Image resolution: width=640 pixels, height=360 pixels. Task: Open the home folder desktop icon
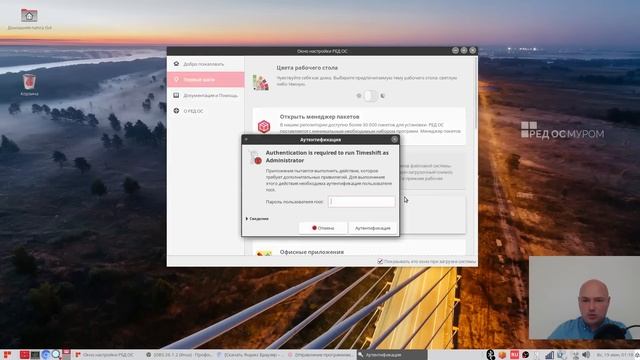[x=29, y=16]
